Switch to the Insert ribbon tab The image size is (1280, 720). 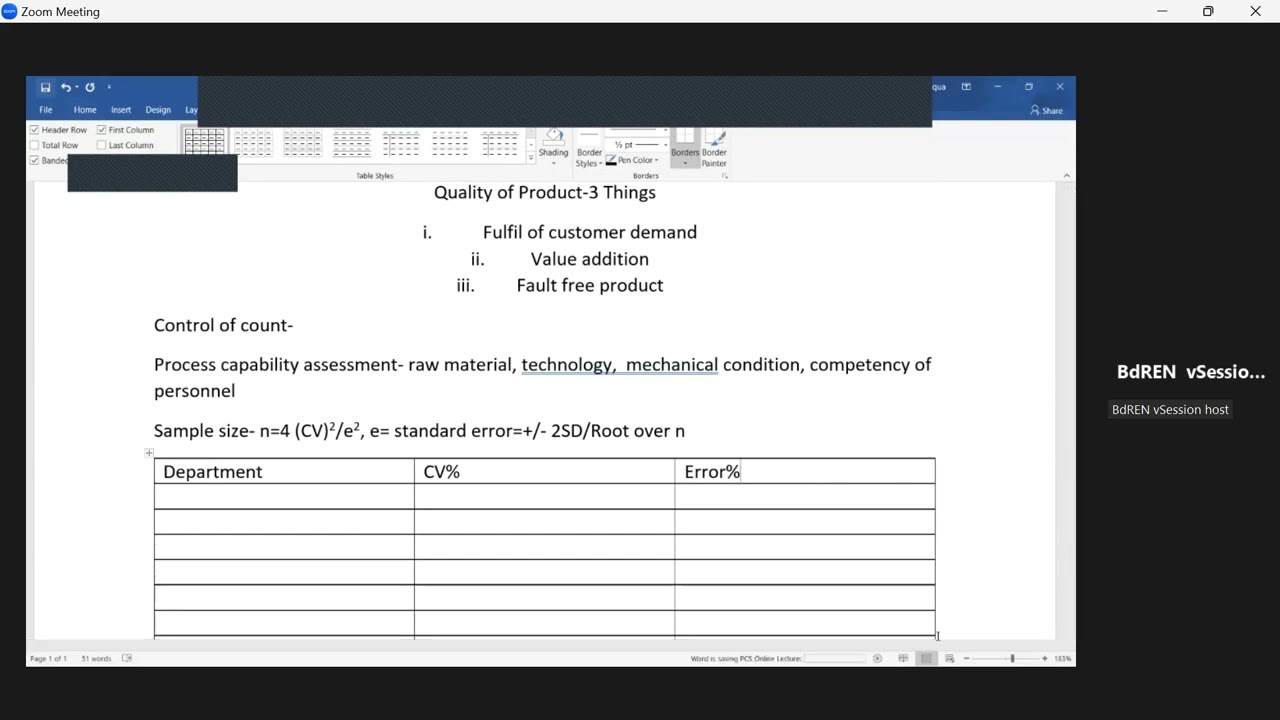pos(121,110)
